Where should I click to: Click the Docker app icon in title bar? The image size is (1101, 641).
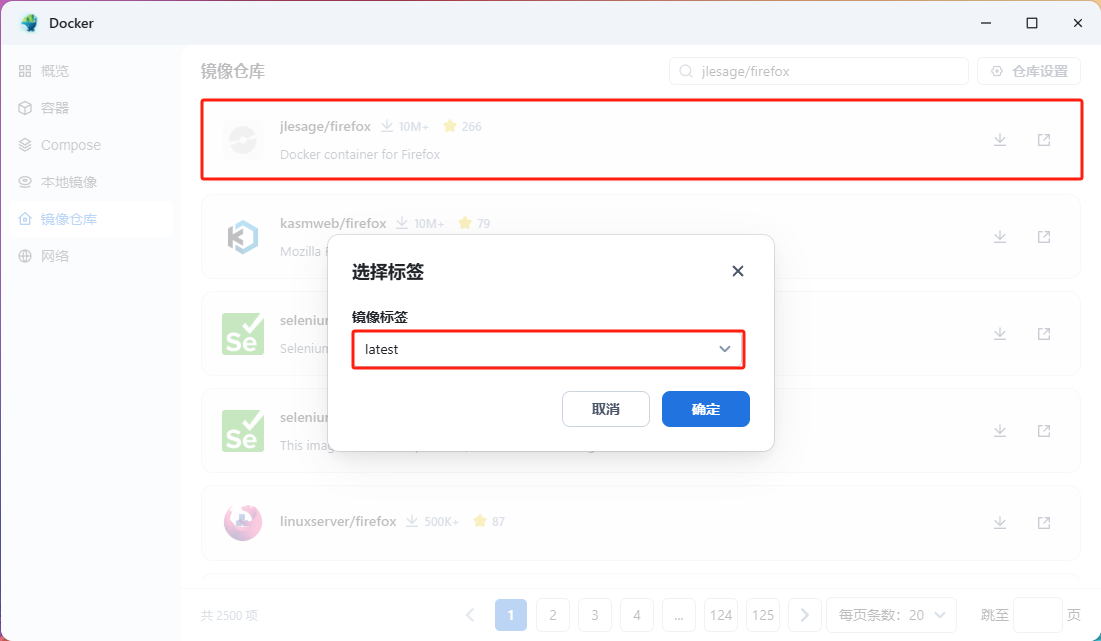(x=29, y=23)
